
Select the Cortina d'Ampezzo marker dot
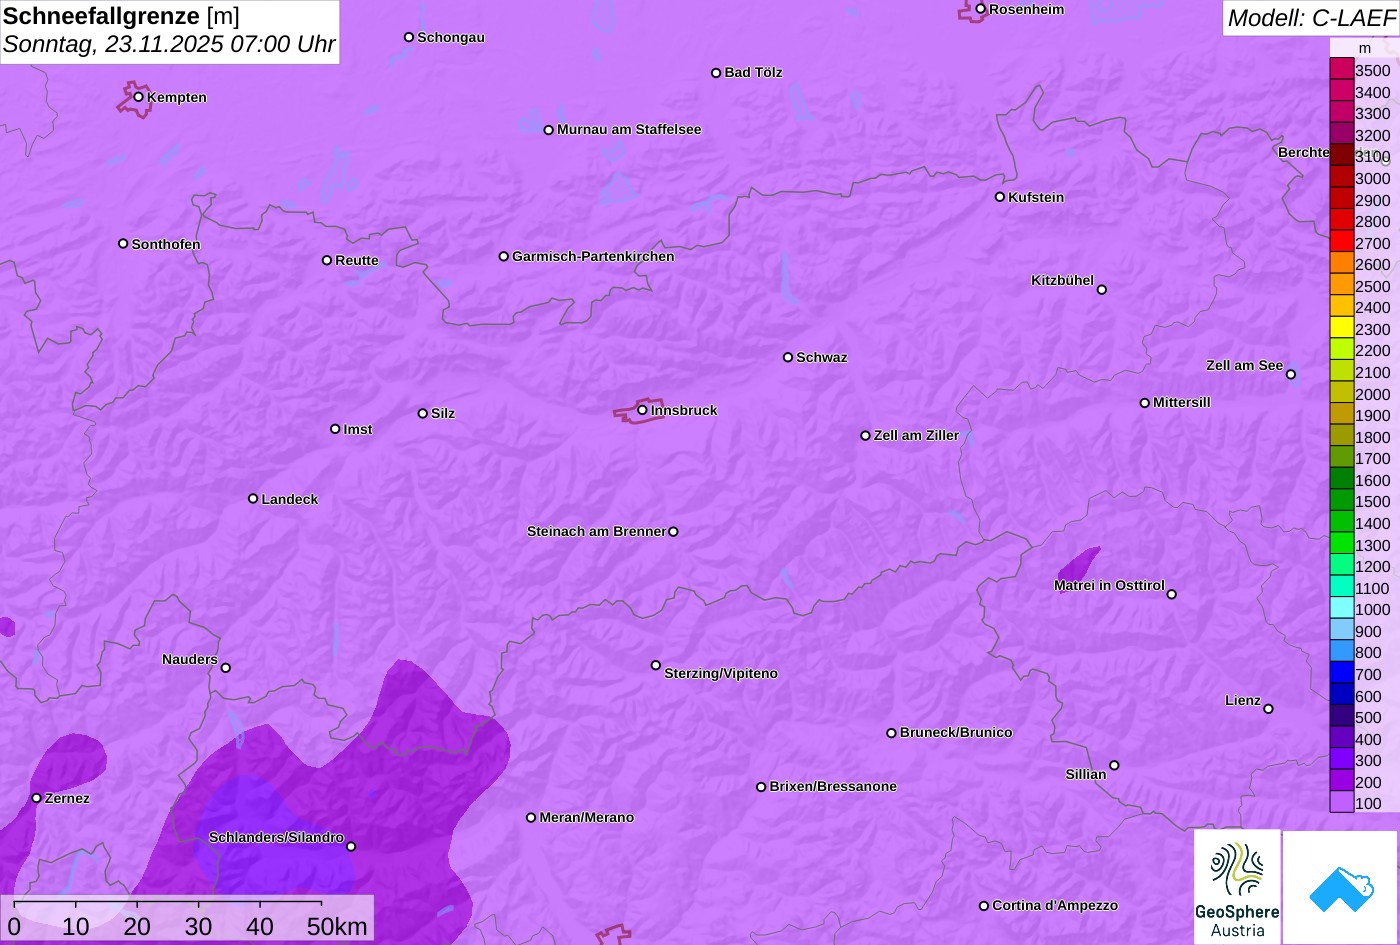click(x=983, y=906)
